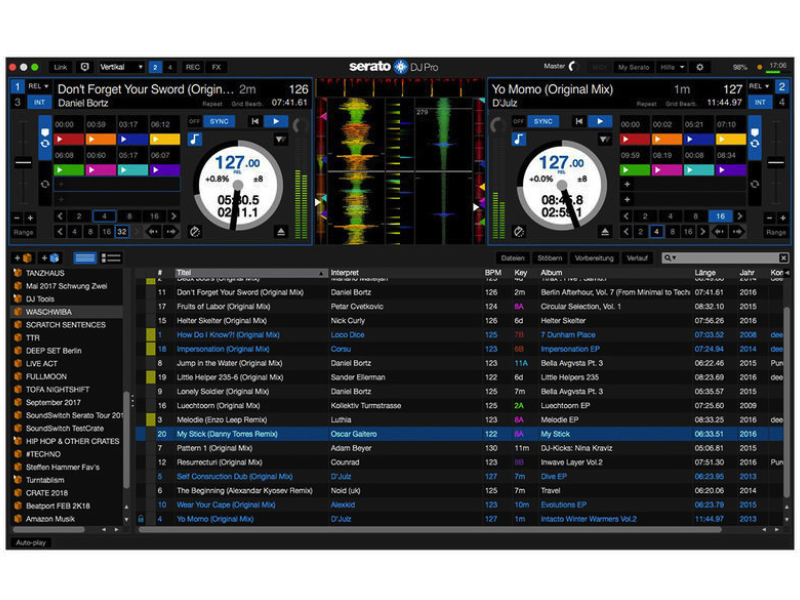Open My Serato
The image size is (800, 600).
coord(633,67)
